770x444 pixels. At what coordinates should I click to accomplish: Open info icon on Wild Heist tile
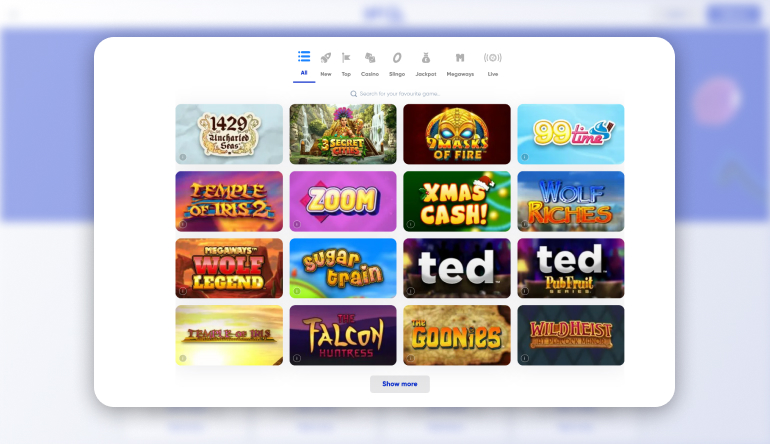pyautogui.click(x=524, y=359)
